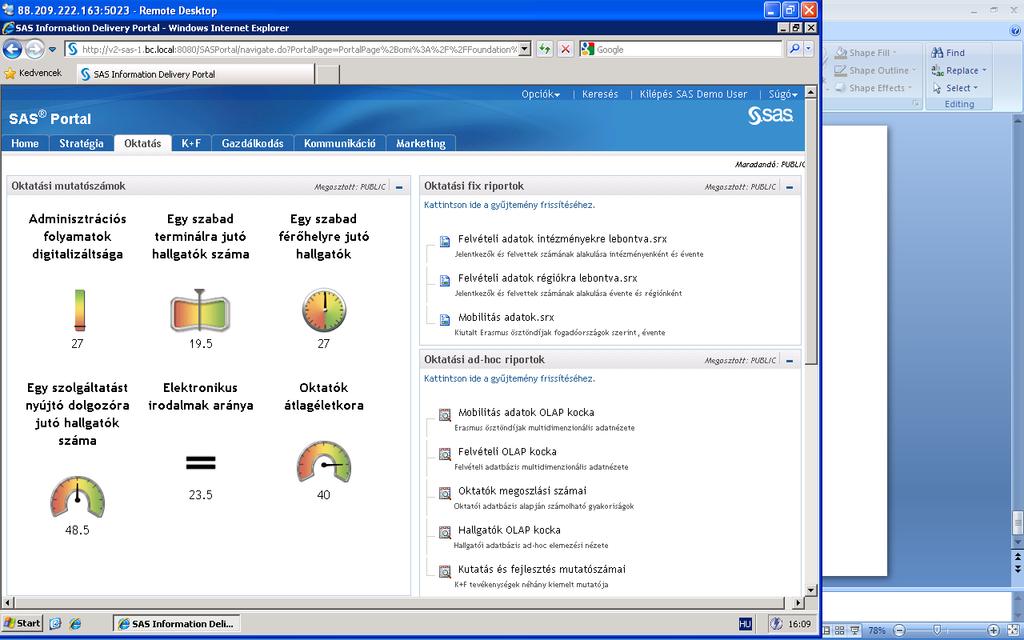Image resolution: width=1024 pixels, height=640 pixels.
Task: Click the Egy szabad férőhelyre clock gauge
Action: 324,310
